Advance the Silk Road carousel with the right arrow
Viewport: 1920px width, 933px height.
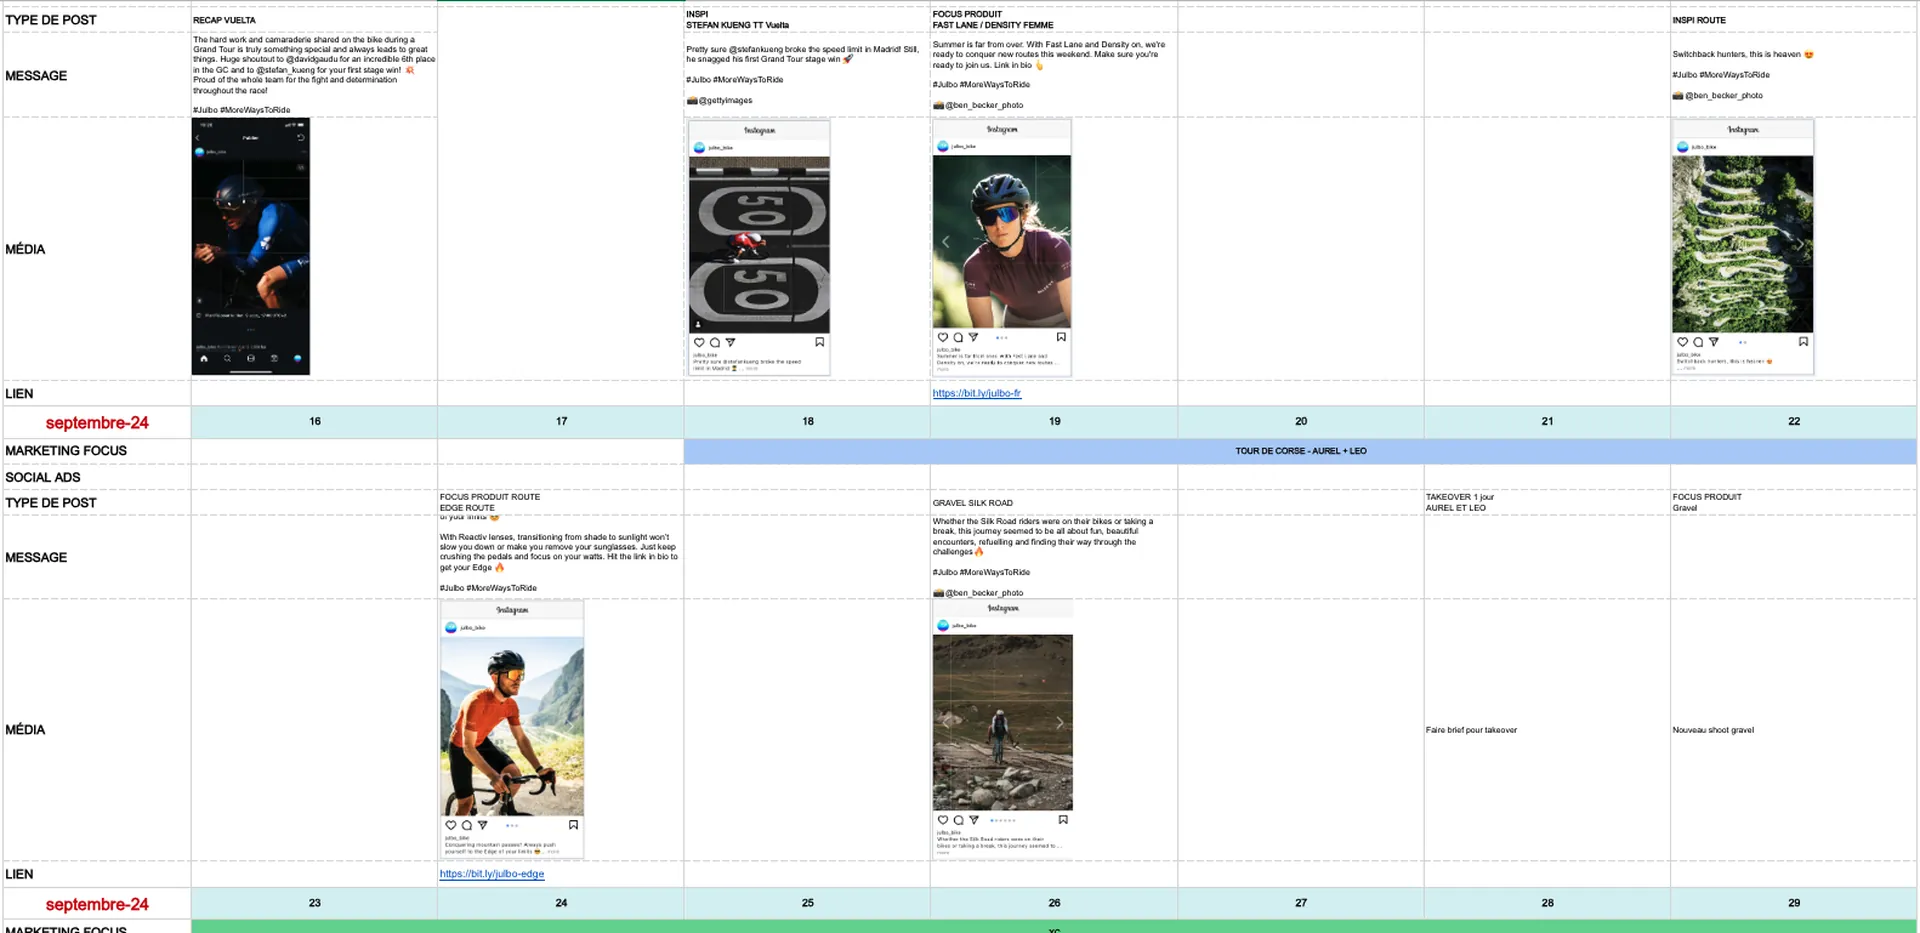click(x=1060, y=723)
